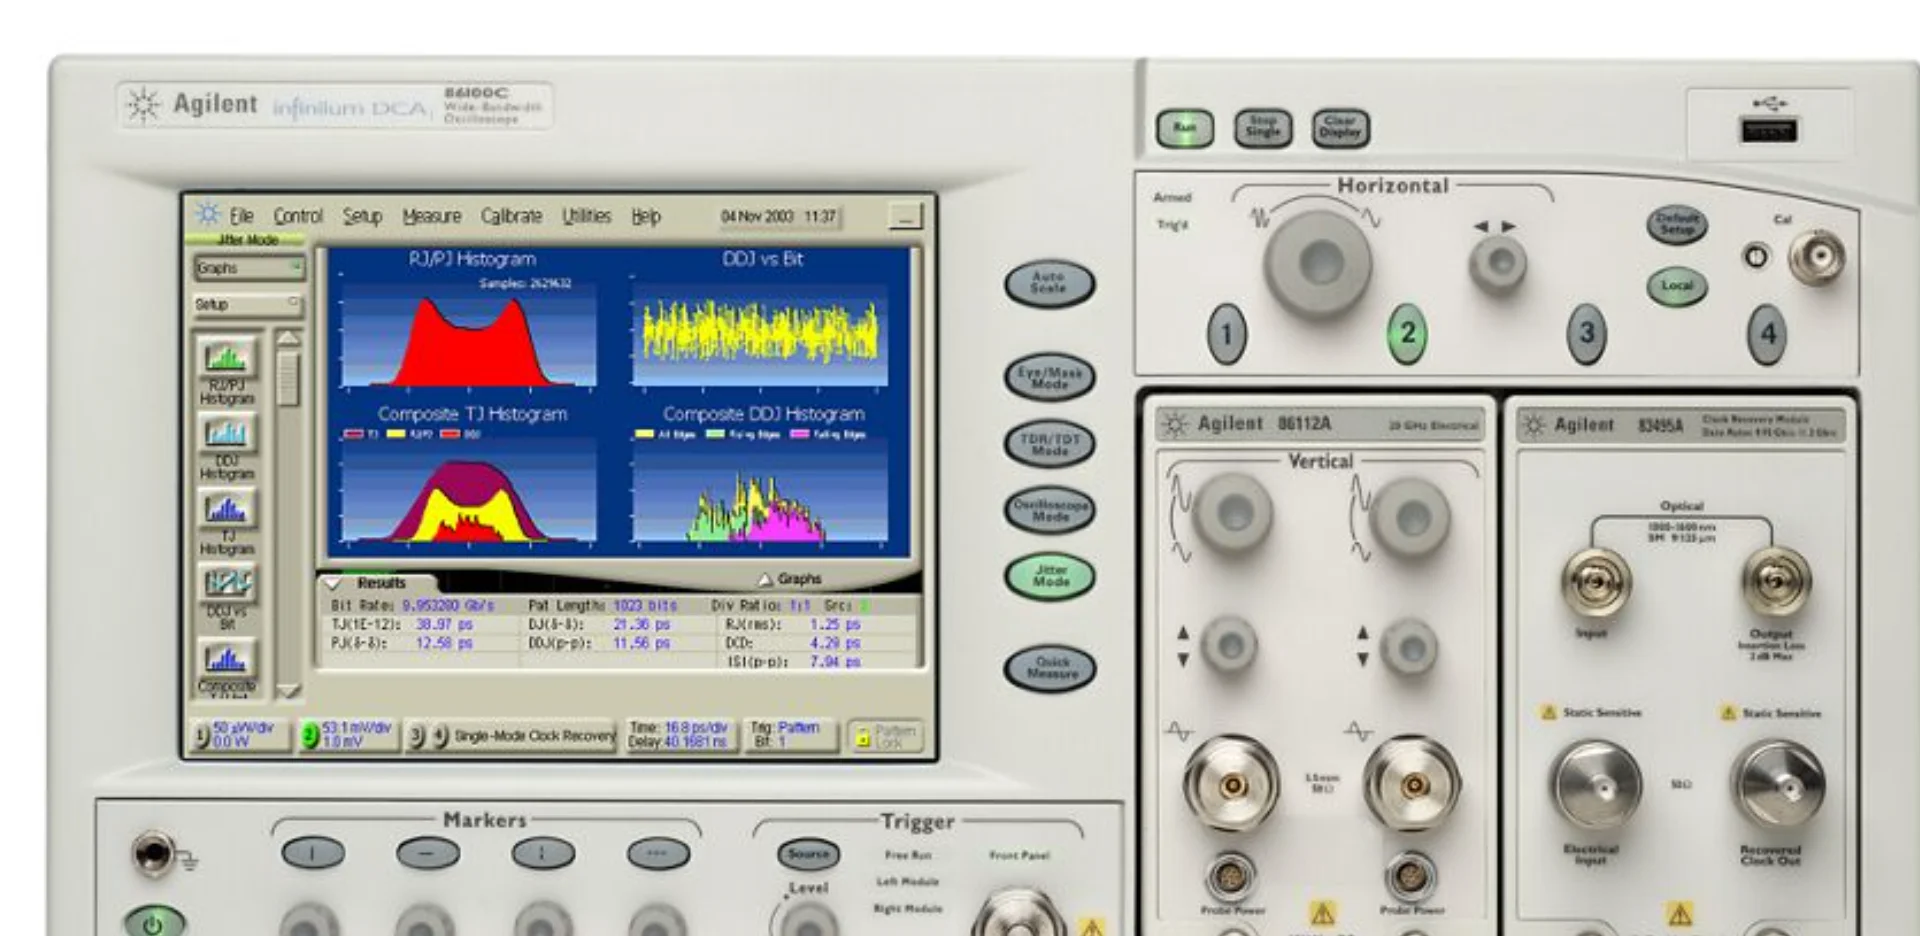Toggle Pattern Lock on the screen
The width and height of the screenshot is (1920, 936).
(x=884, y=736)
